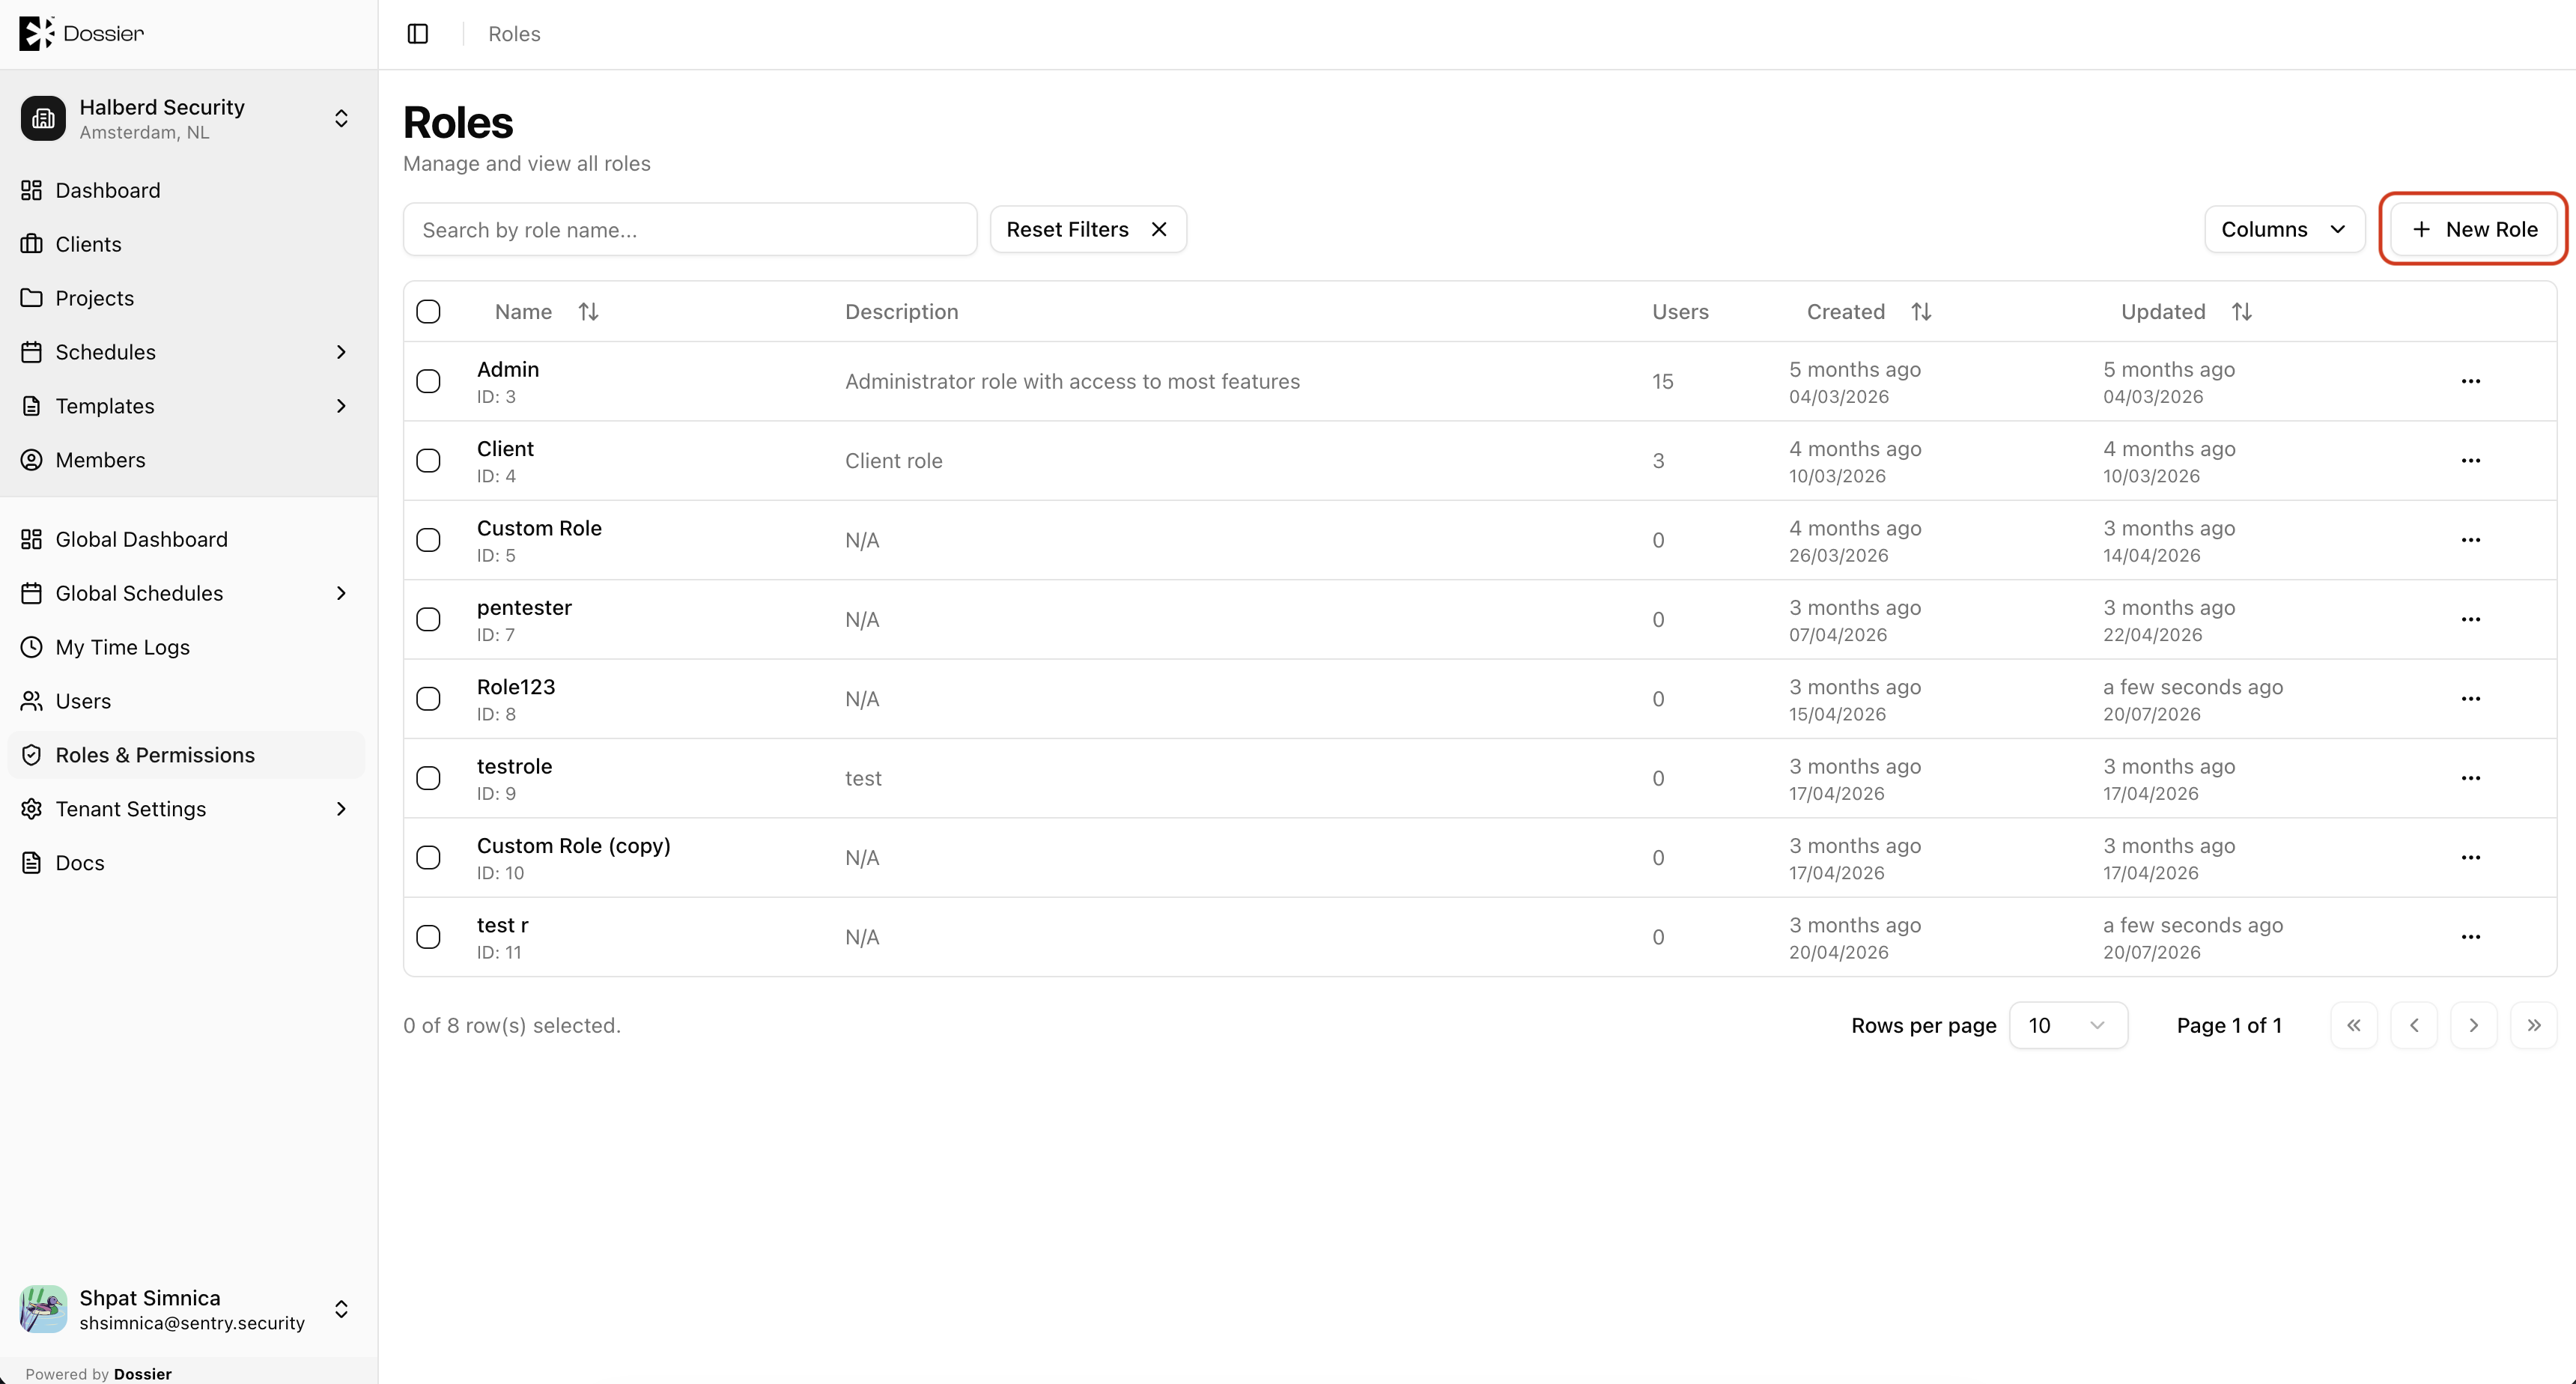Expand the Schedules menu

coord(187,352)
